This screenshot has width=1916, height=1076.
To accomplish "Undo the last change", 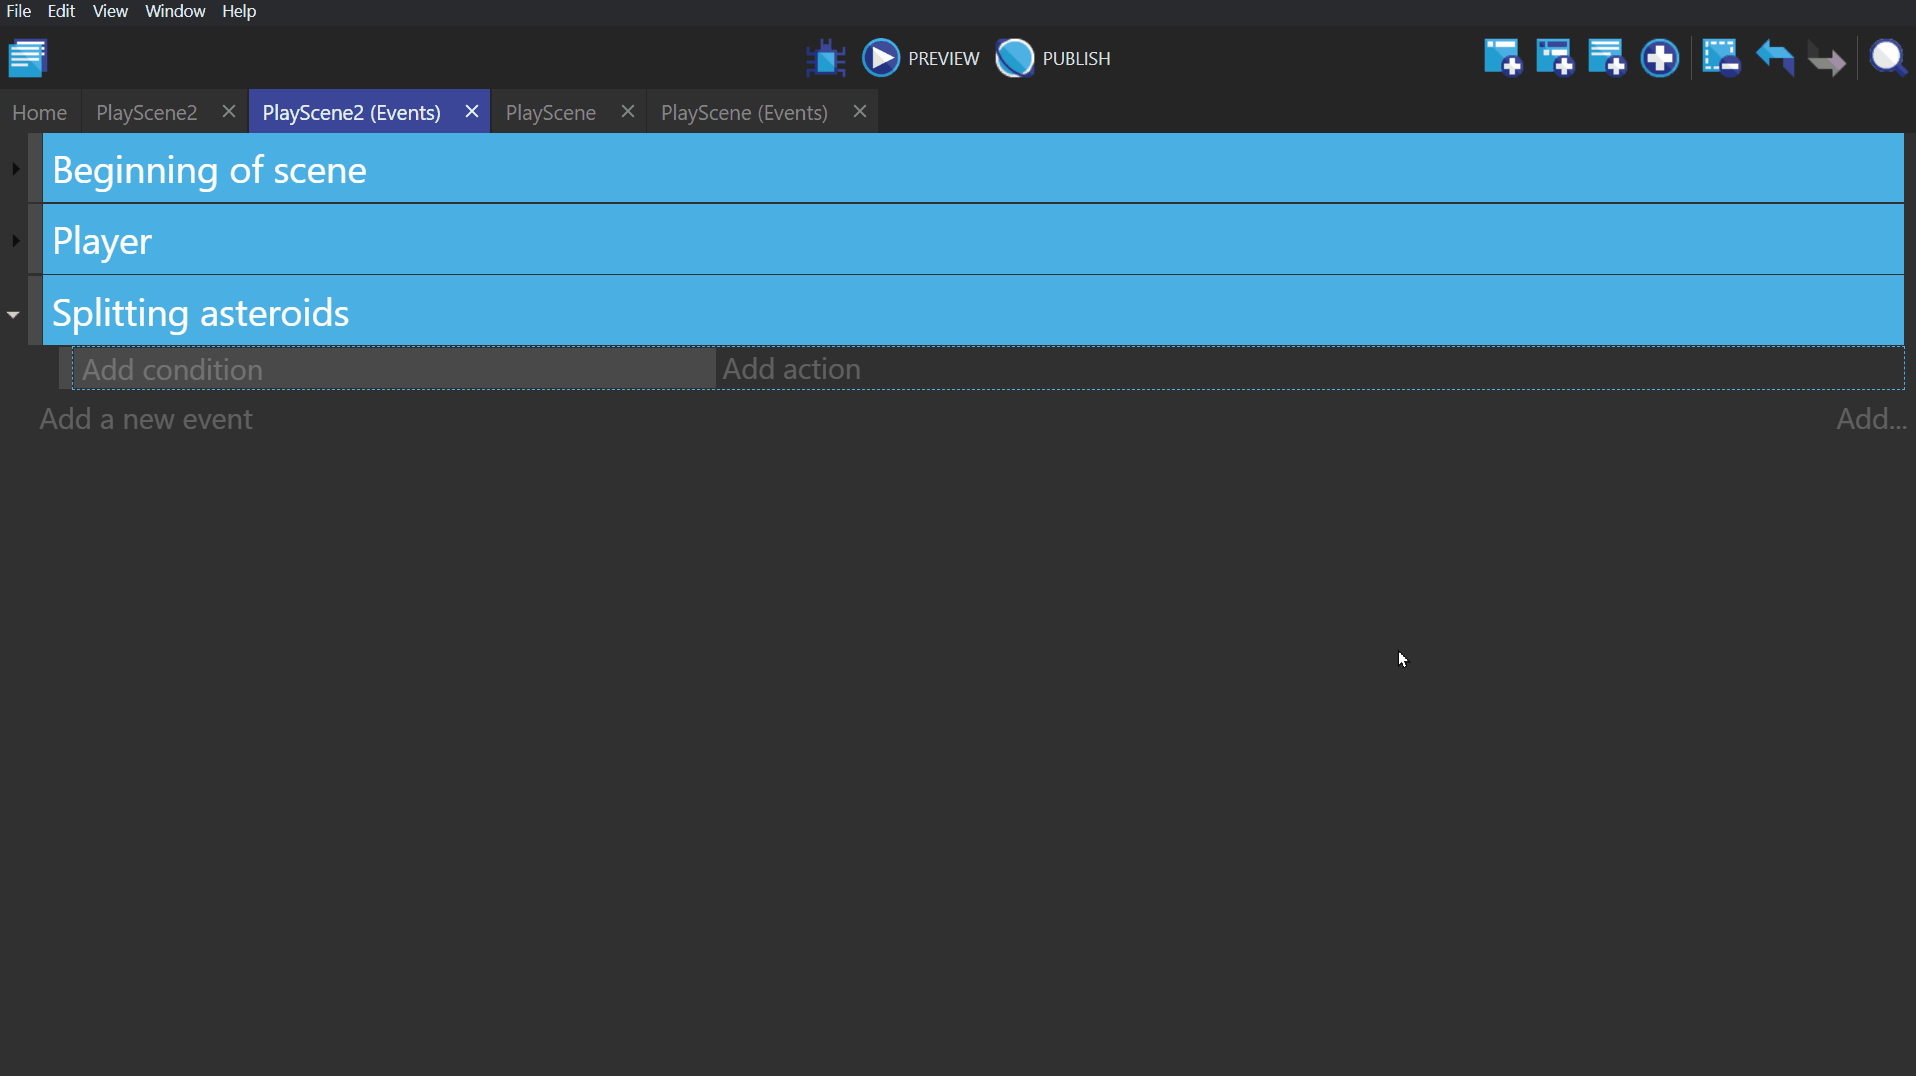I will (x=1775, y=58).
